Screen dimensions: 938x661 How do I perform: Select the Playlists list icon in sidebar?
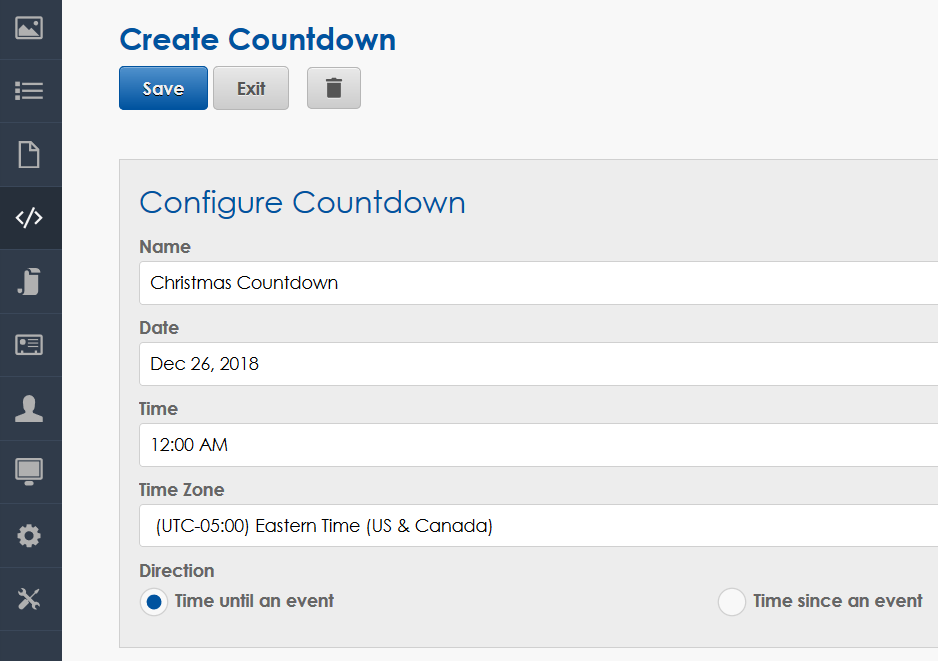(30, 91)
